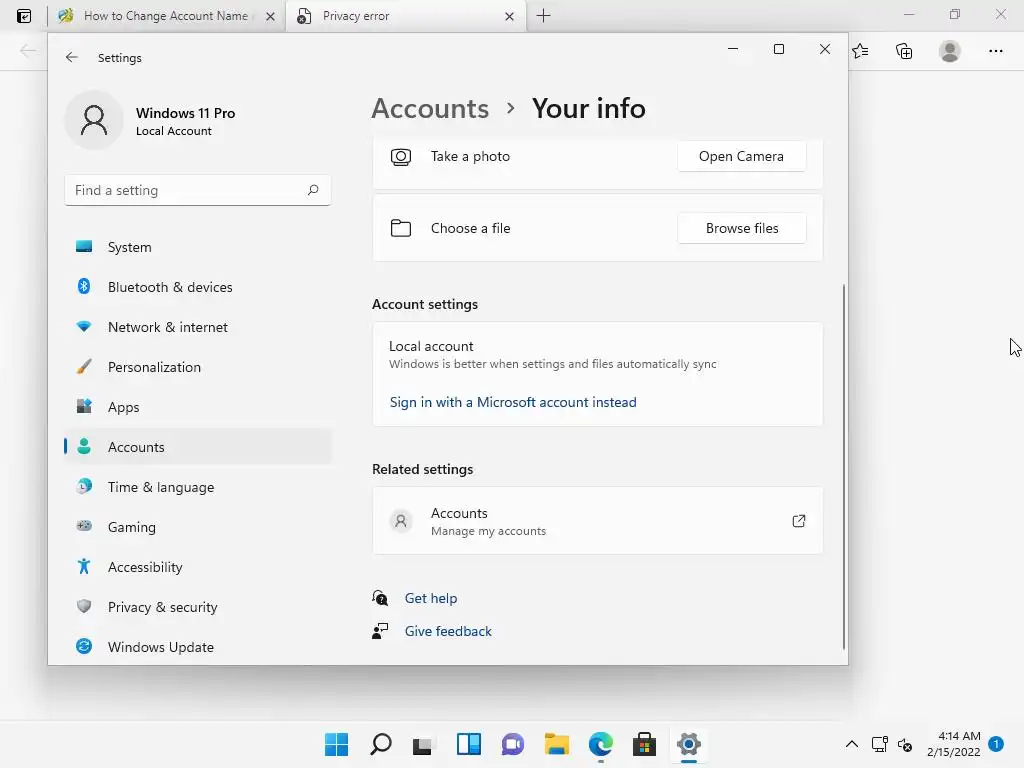Click Accounts in the breadcrumb heading
This screenshot has width=1024, height=768.
430,108
